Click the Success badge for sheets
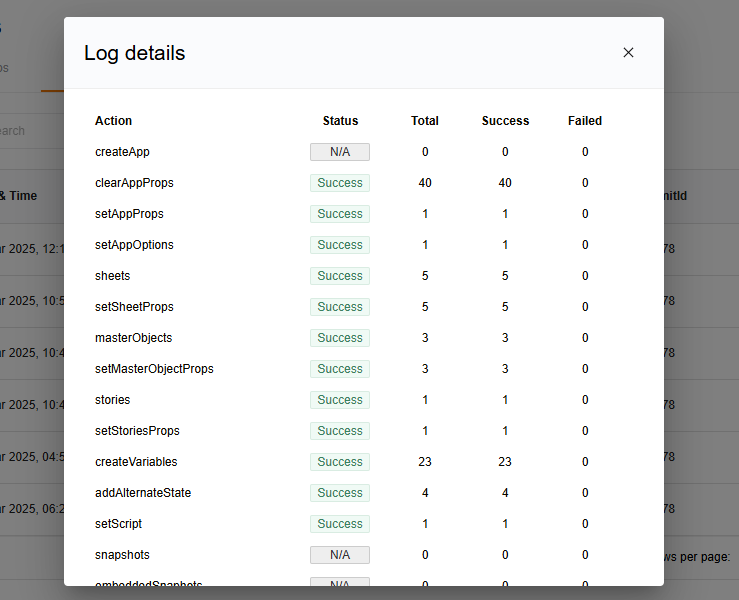The image size is (739, 600). tap(340, 276)
